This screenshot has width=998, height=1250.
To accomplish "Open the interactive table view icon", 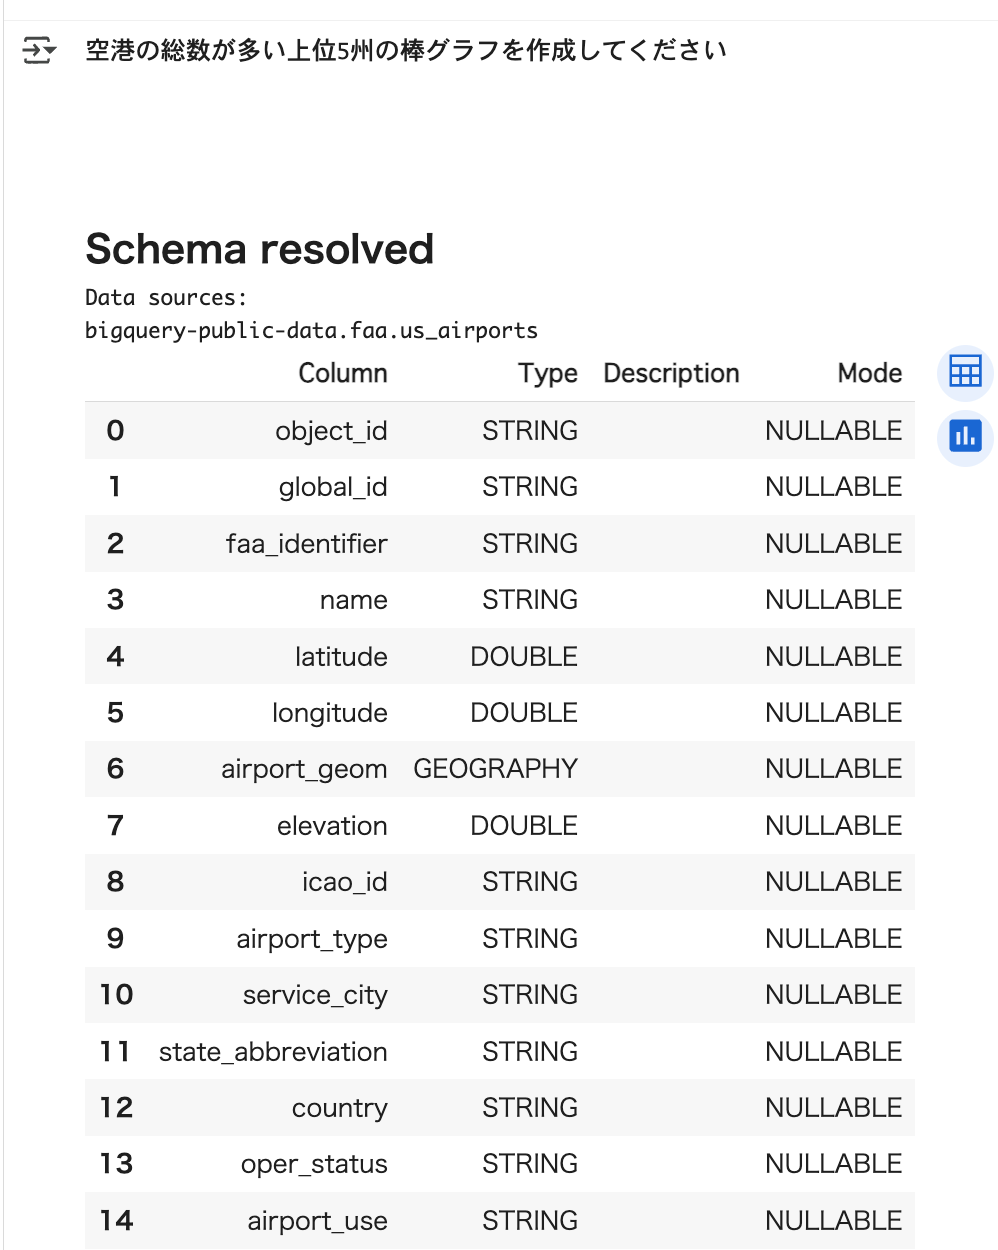I will pyautogui.click(x=965, y=373).
